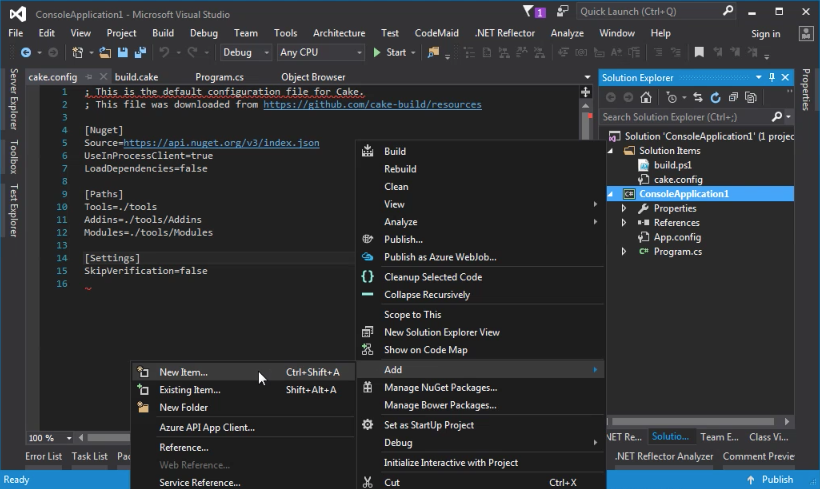
Task: Pin the cake.config tab
Action: 89,77
